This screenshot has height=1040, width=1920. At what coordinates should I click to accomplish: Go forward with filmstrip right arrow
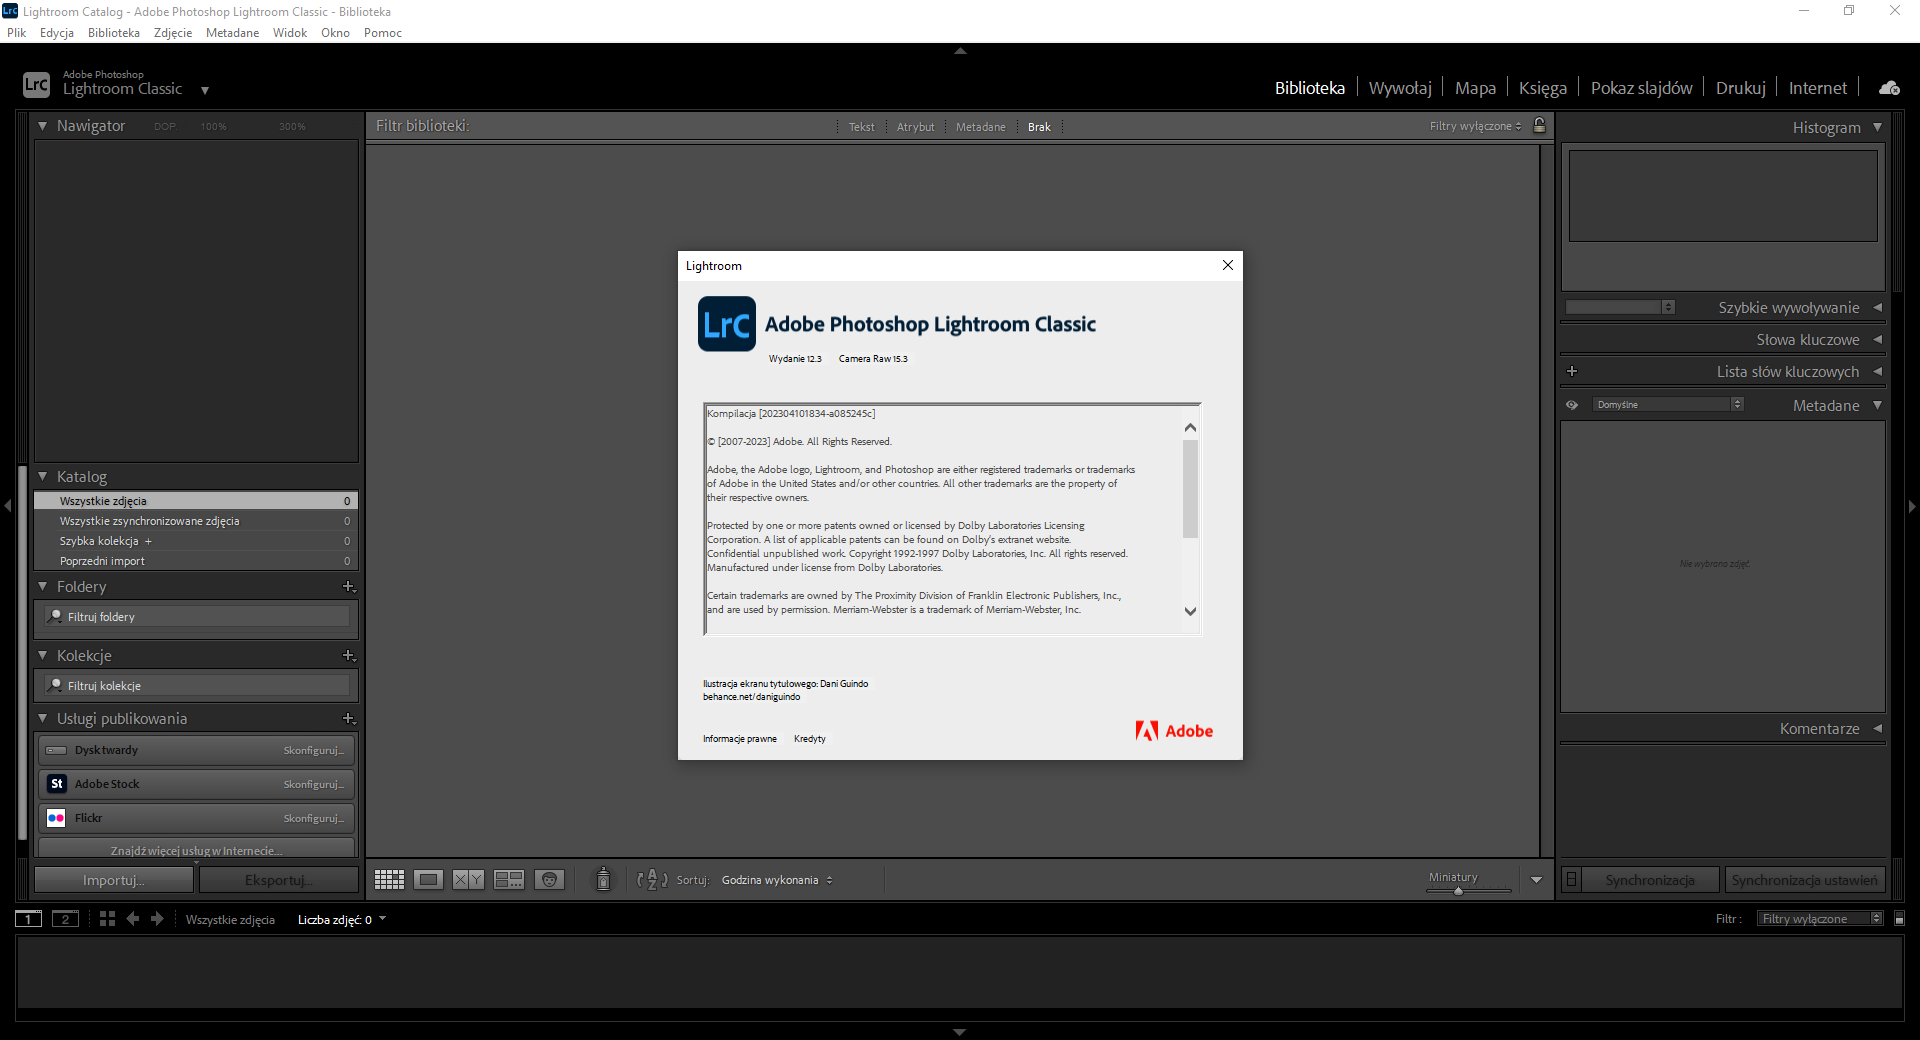pos(157,919)
